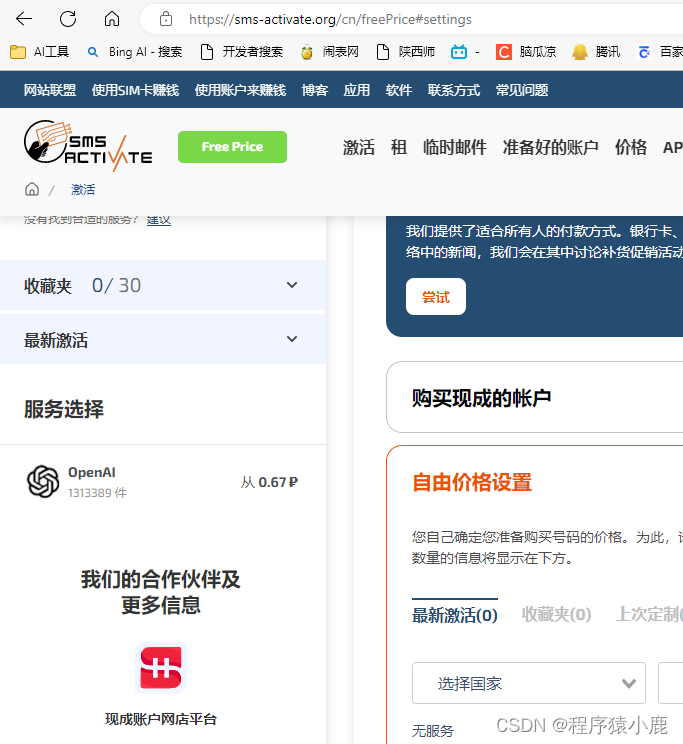
Task: Open 常见问题 menu item
Action: coord(522,90)
